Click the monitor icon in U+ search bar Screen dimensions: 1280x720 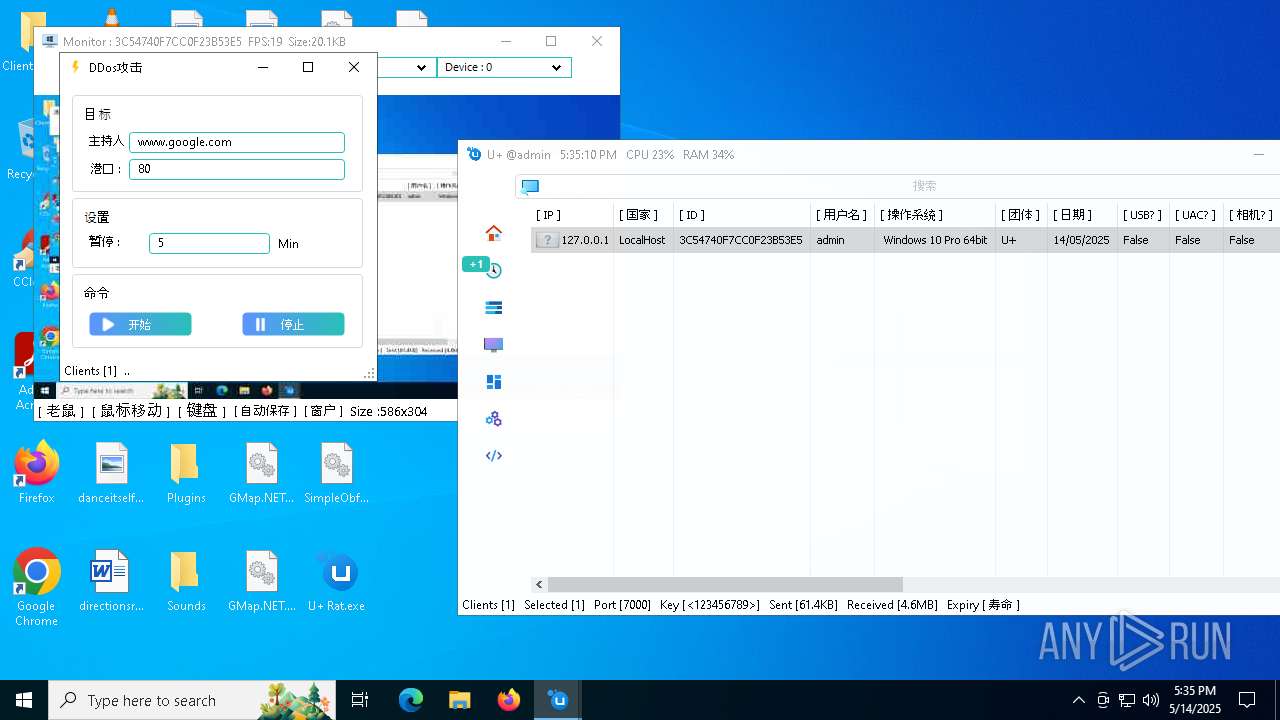click(x=530, y=186)
